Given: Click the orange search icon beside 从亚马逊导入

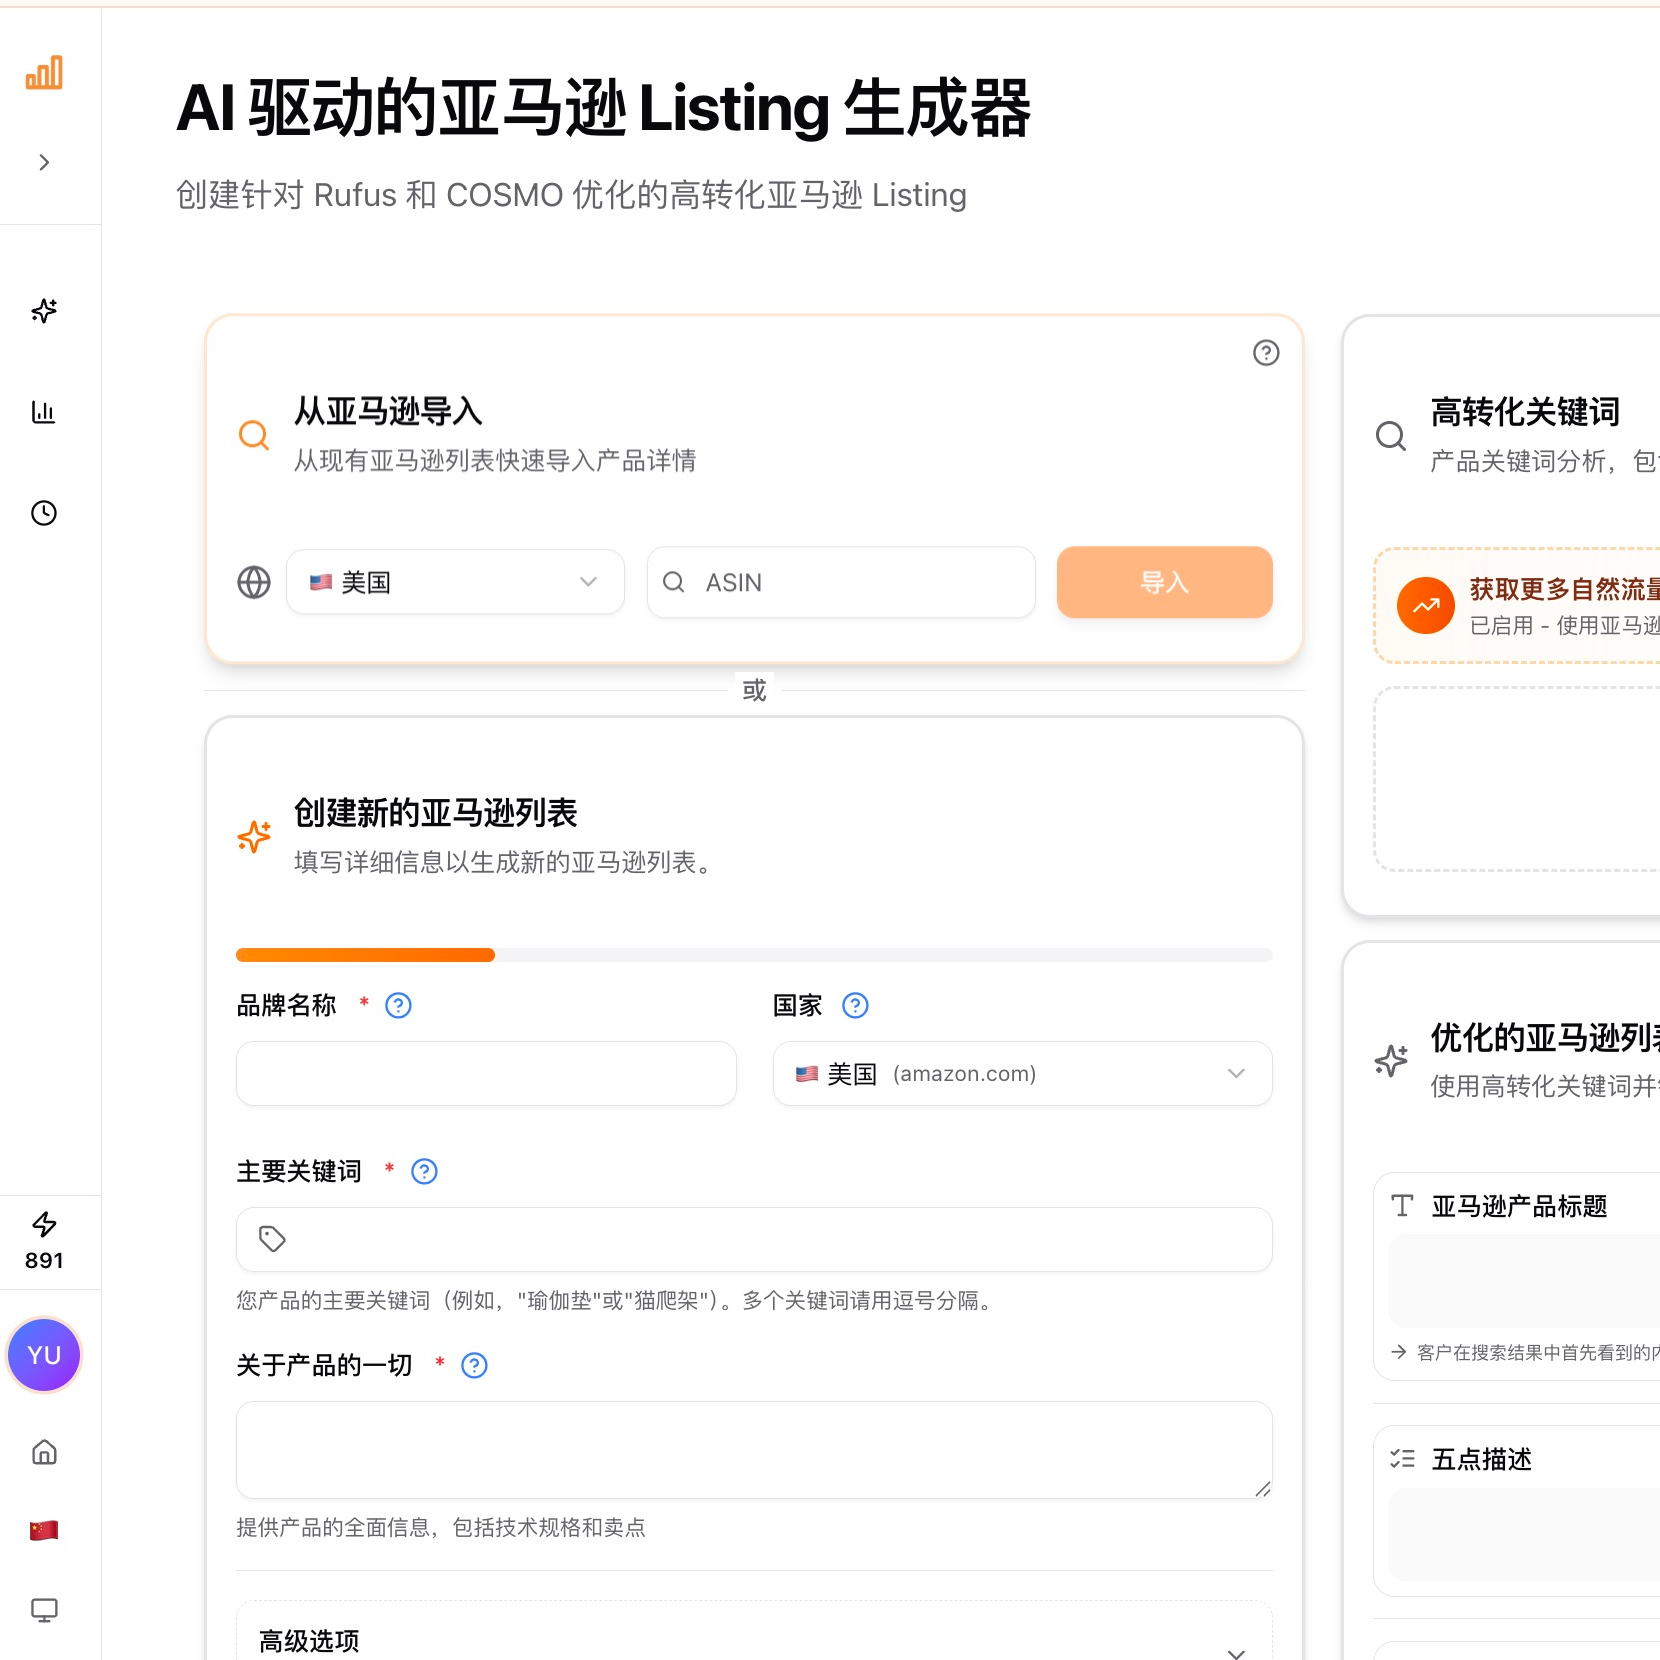Looking at the screenshot, I should (x=254, y=435).
